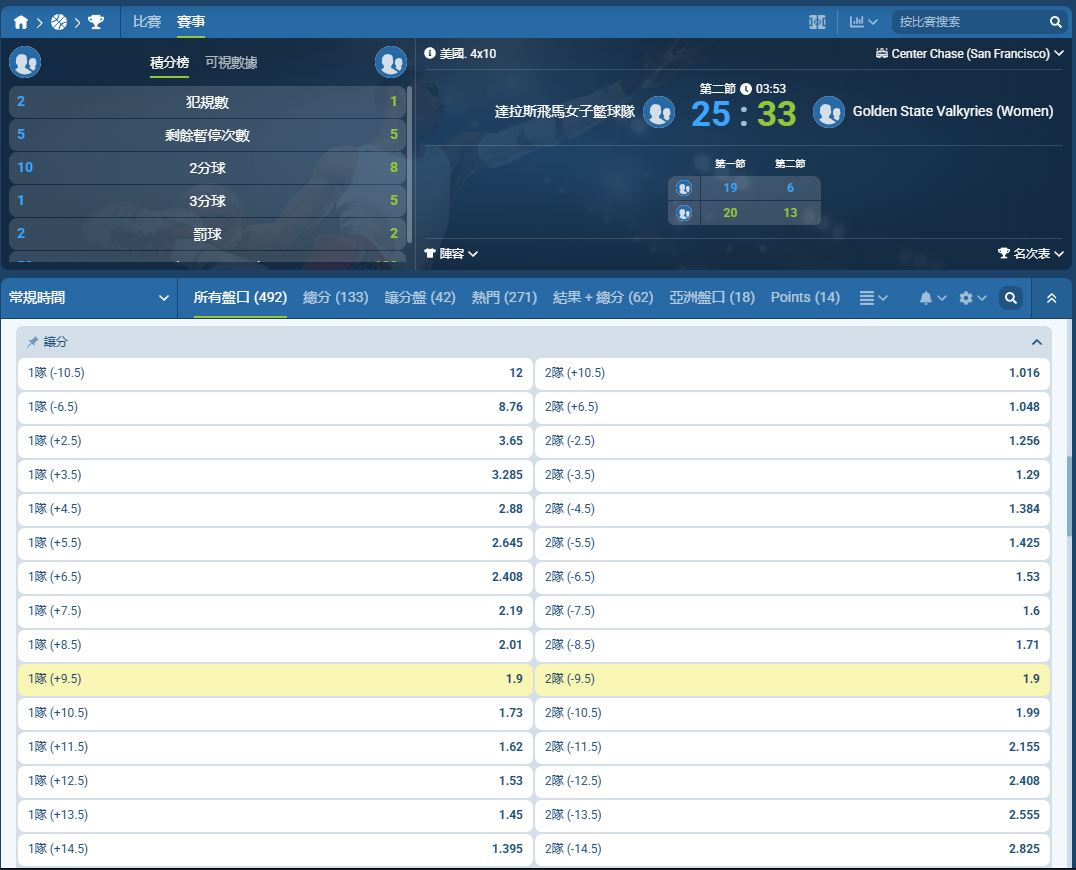Switch to the 可視數據 tab
1076x870 pixels.
(x=231, y=62)
